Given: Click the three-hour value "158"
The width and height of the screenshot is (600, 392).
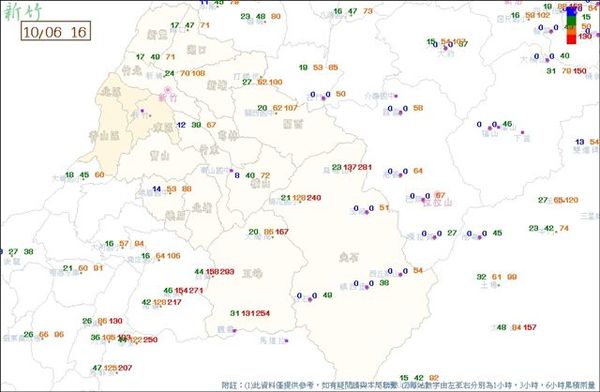Looking at the screenshot, I should click(212, 272).
